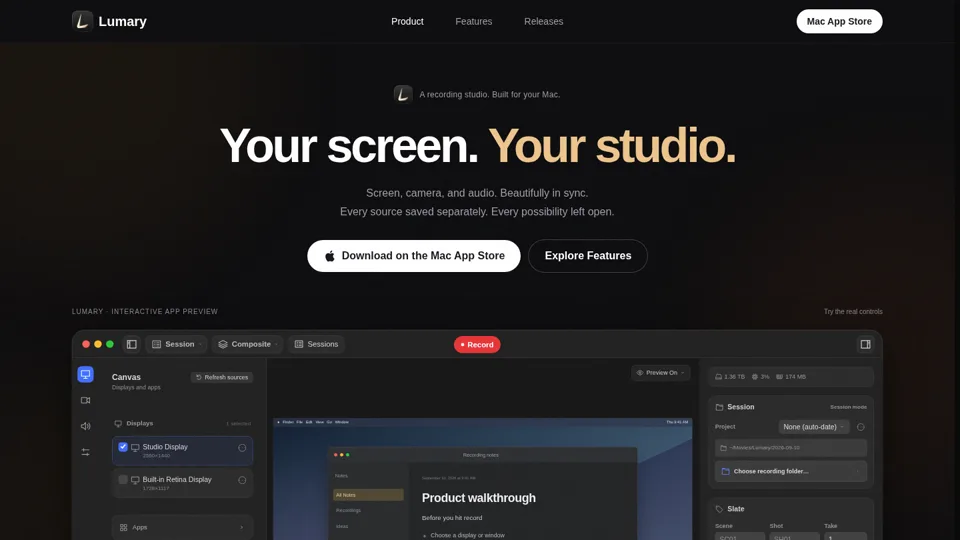This screenshot has height=540, width=960.
Task: Select All Notes in the preview Notes window
Action: (x=368, y=495)
